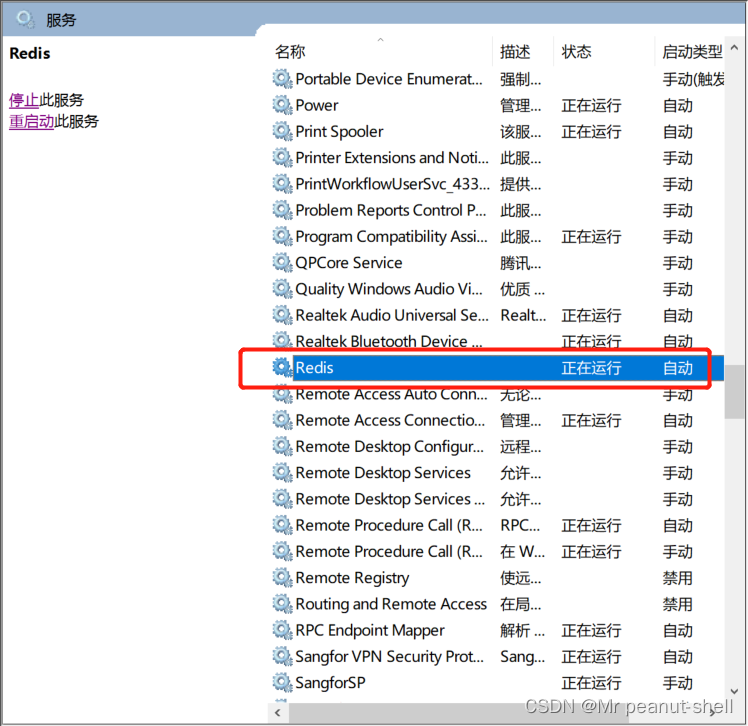Select Realtek Audio Universal Se... name
The image size is (748, 726).
(392, 315)
